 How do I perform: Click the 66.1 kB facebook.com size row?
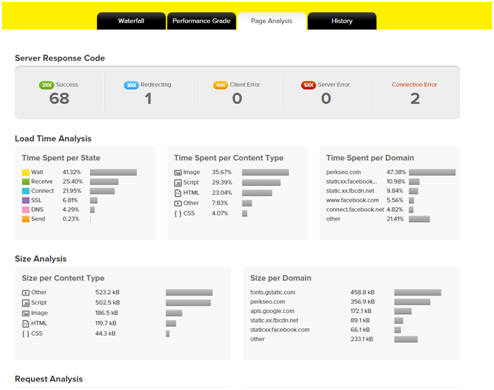tap(326, 330)
